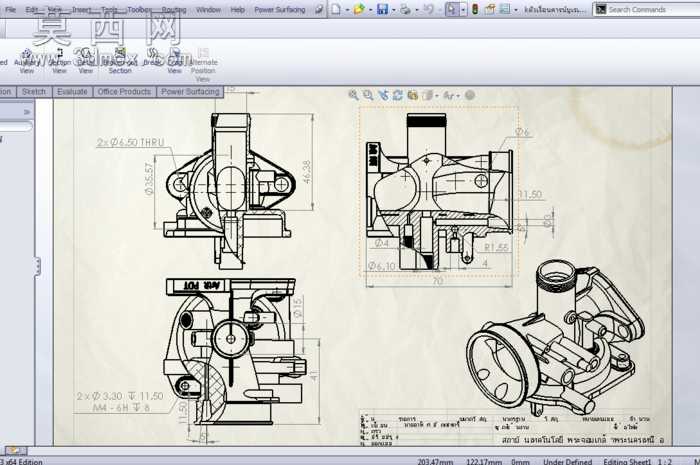
Task: Select the Break view tool
Action: [x=152, y=58]
